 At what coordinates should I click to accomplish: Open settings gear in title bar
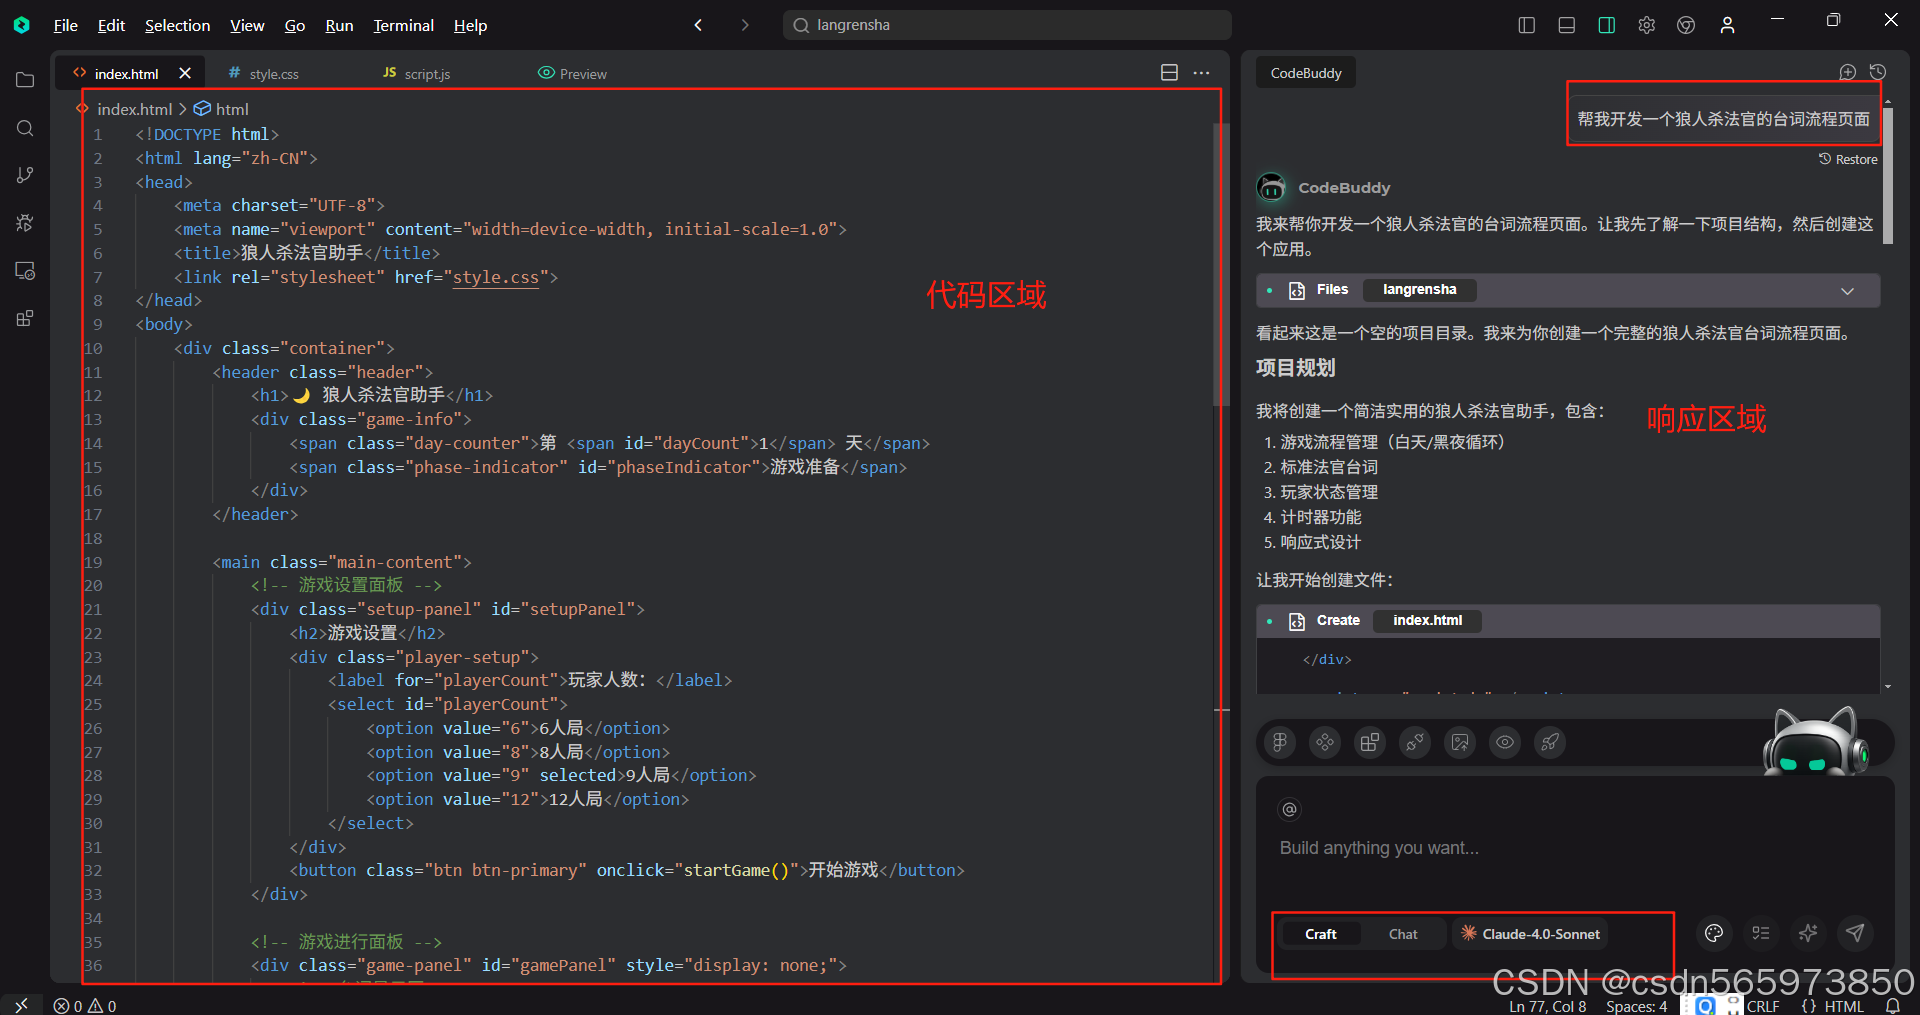coord(1646,25)
